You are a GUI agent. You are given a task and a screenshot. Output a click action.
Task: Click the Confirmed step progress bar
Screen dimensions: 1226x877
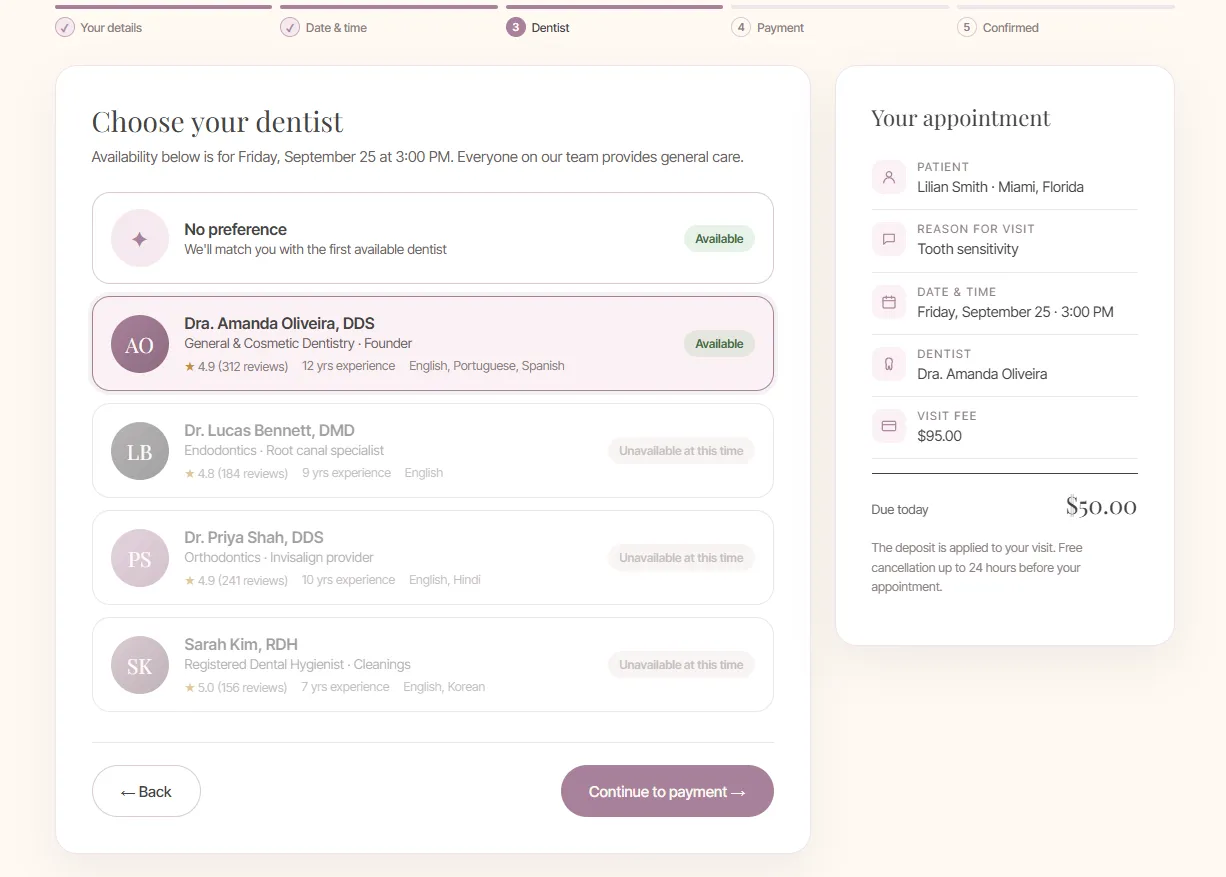[x=1066, y=7]
